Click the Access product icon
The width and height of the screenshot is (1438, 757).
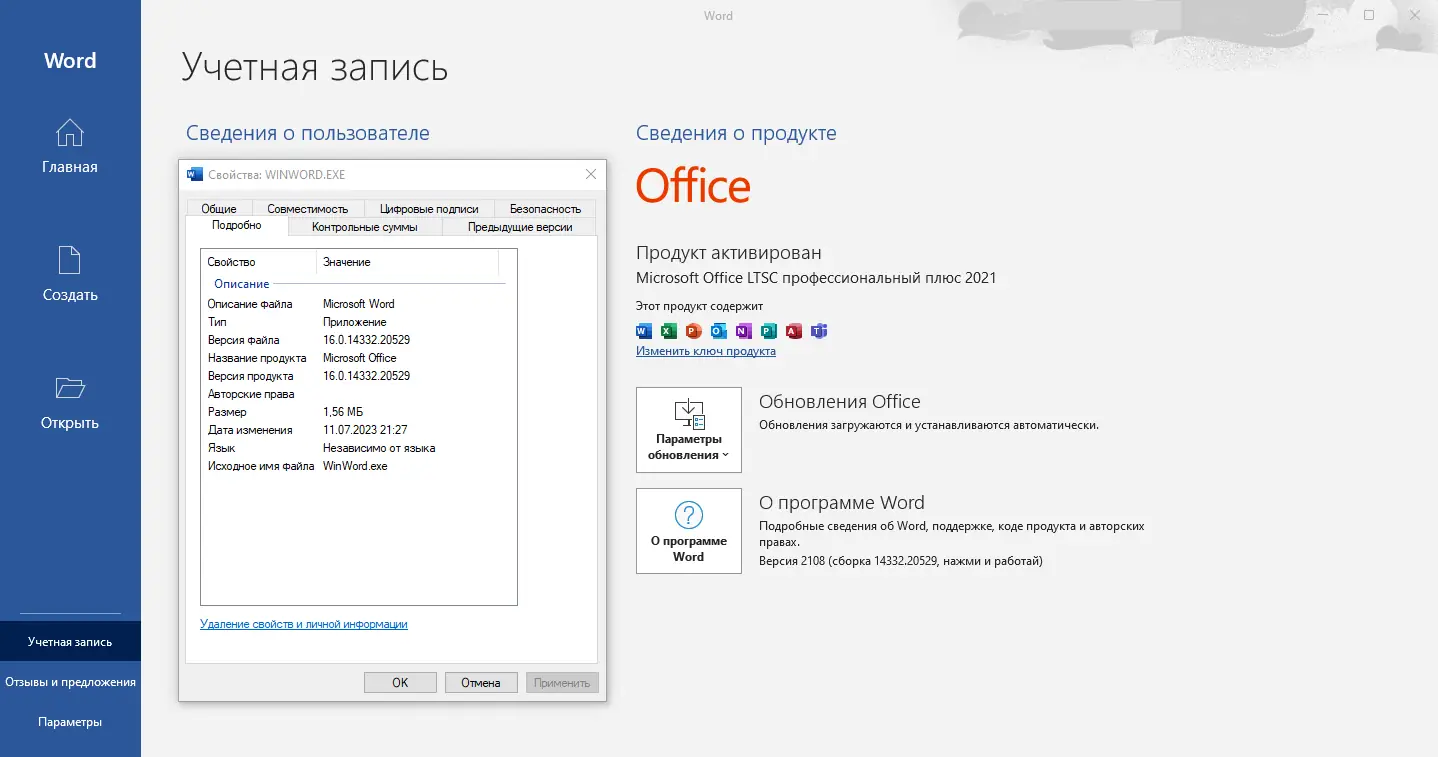coord(794,331)
